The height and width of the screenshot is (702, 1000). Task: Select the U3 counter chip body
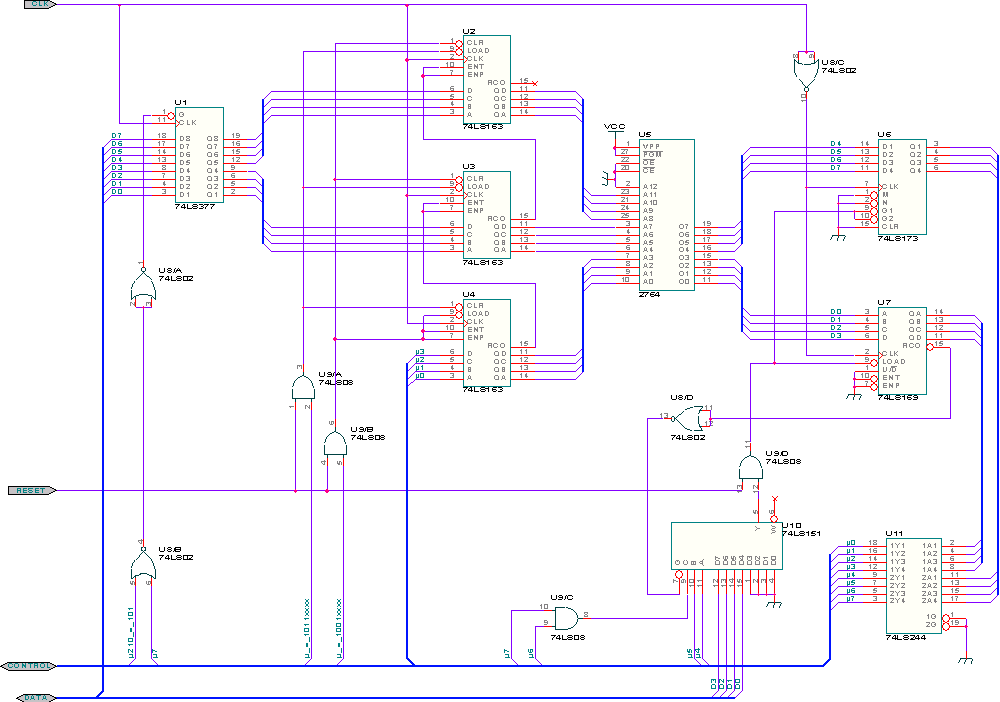coord(487,215)
